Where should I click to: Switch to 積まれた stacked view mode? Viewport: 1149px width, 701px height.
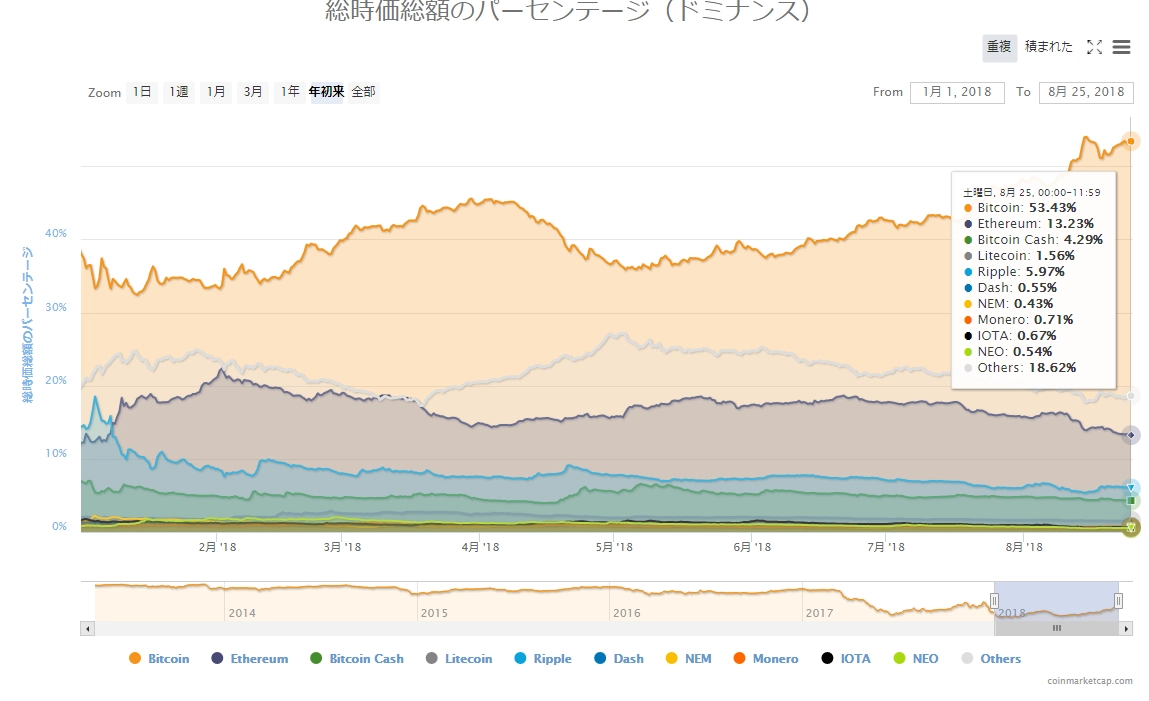point(1048,47)
